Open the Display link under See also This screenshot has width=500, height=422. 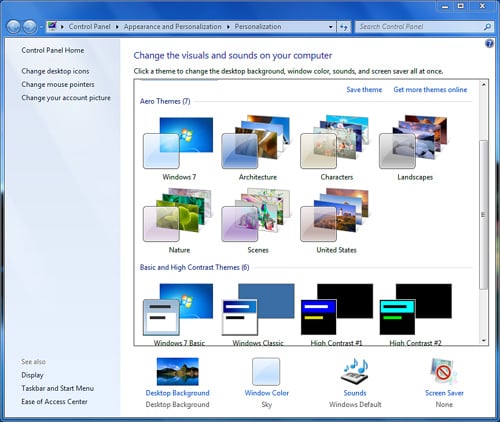point(32,375)
